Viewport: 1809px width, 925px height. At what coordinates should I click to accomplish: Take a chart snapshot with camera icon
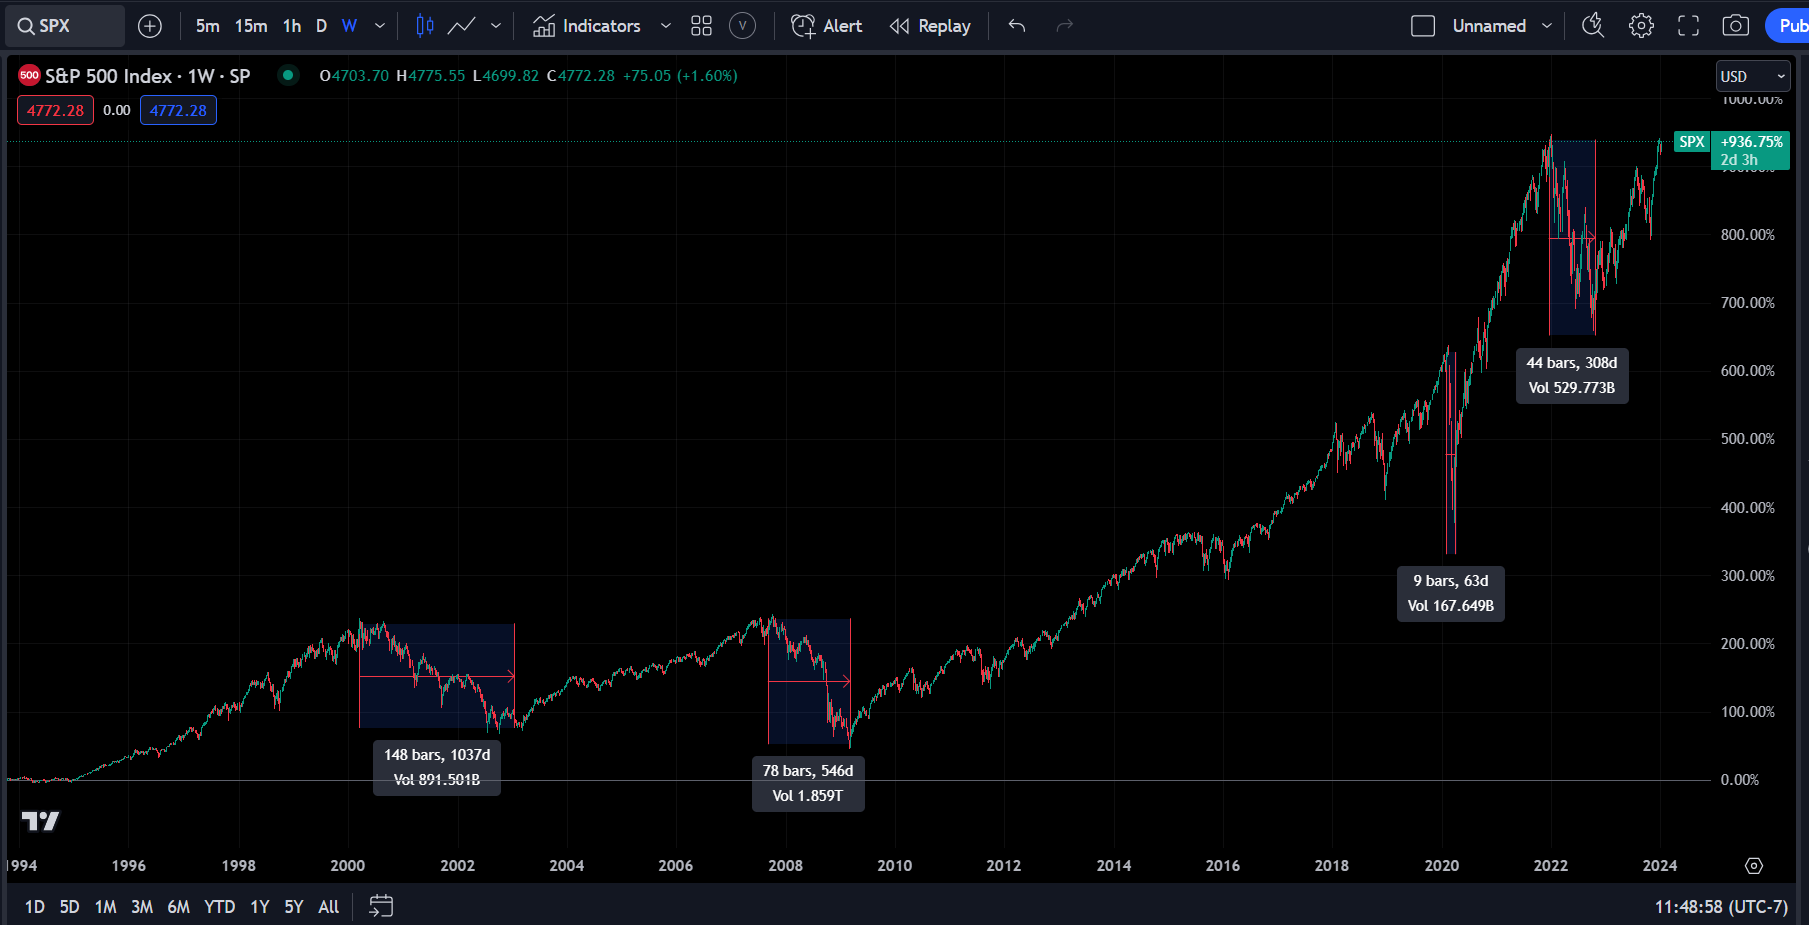[1736, 26]
